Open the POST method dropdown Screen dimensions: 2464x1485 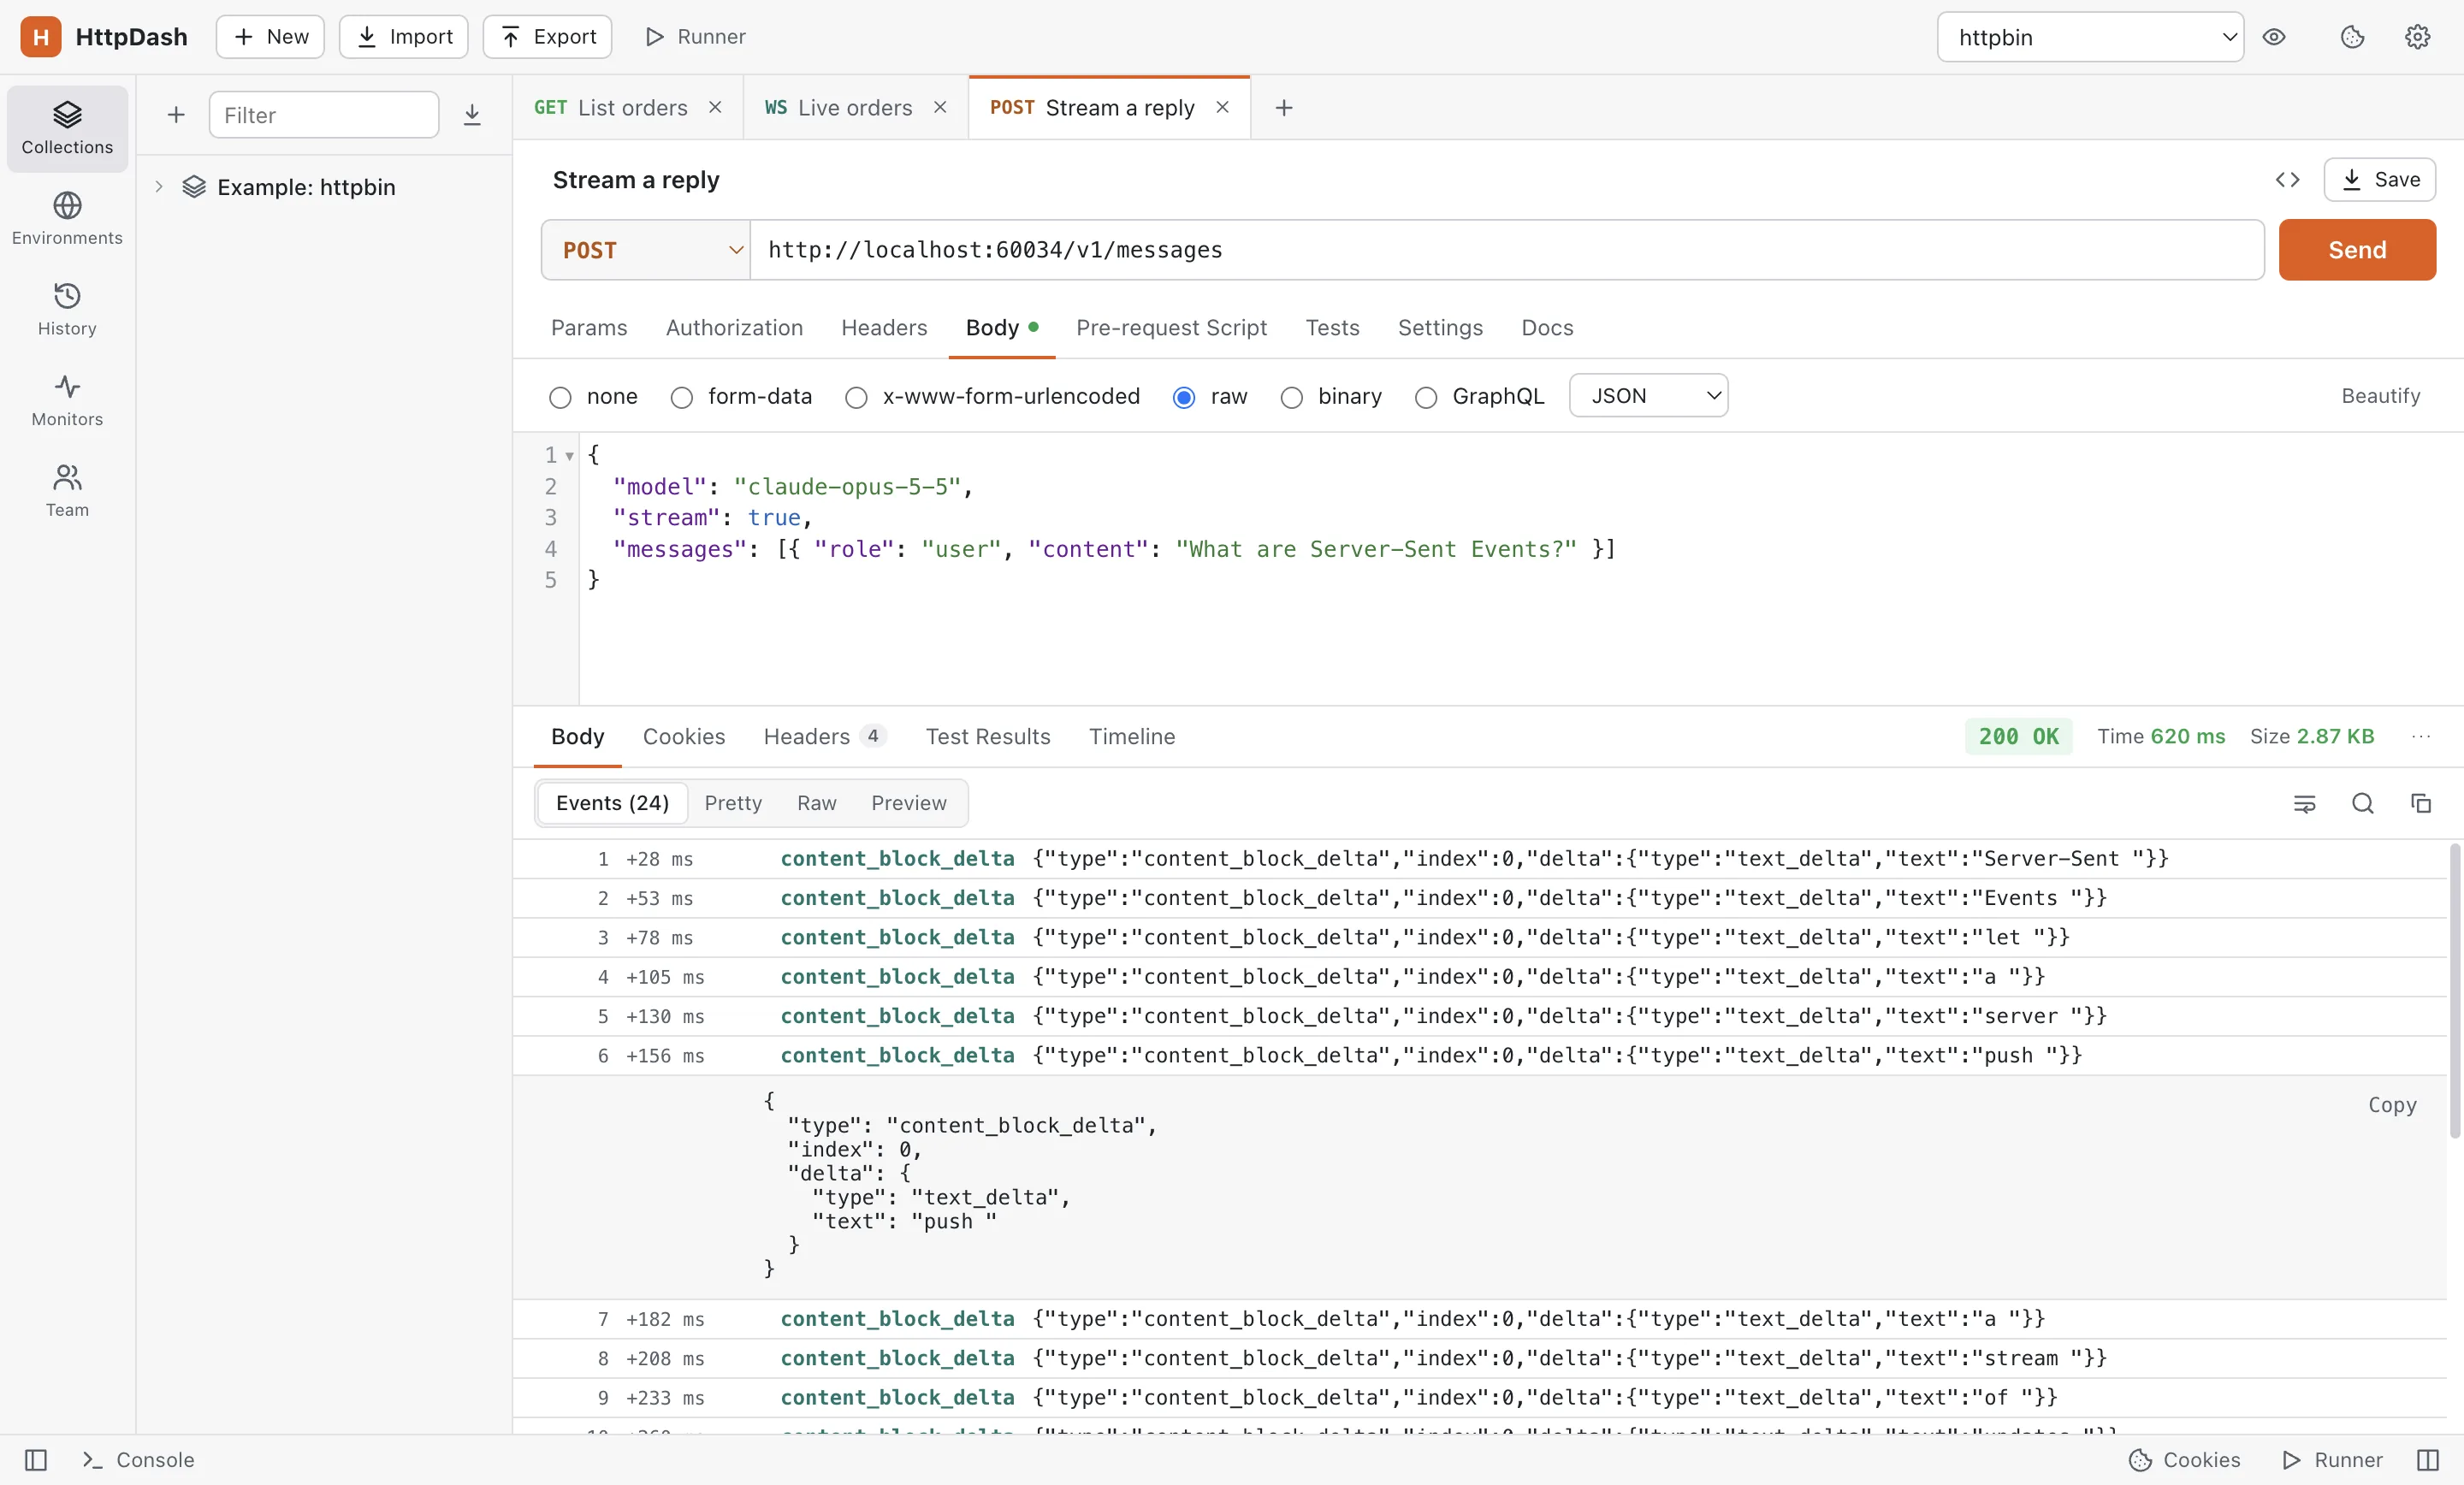646,250
